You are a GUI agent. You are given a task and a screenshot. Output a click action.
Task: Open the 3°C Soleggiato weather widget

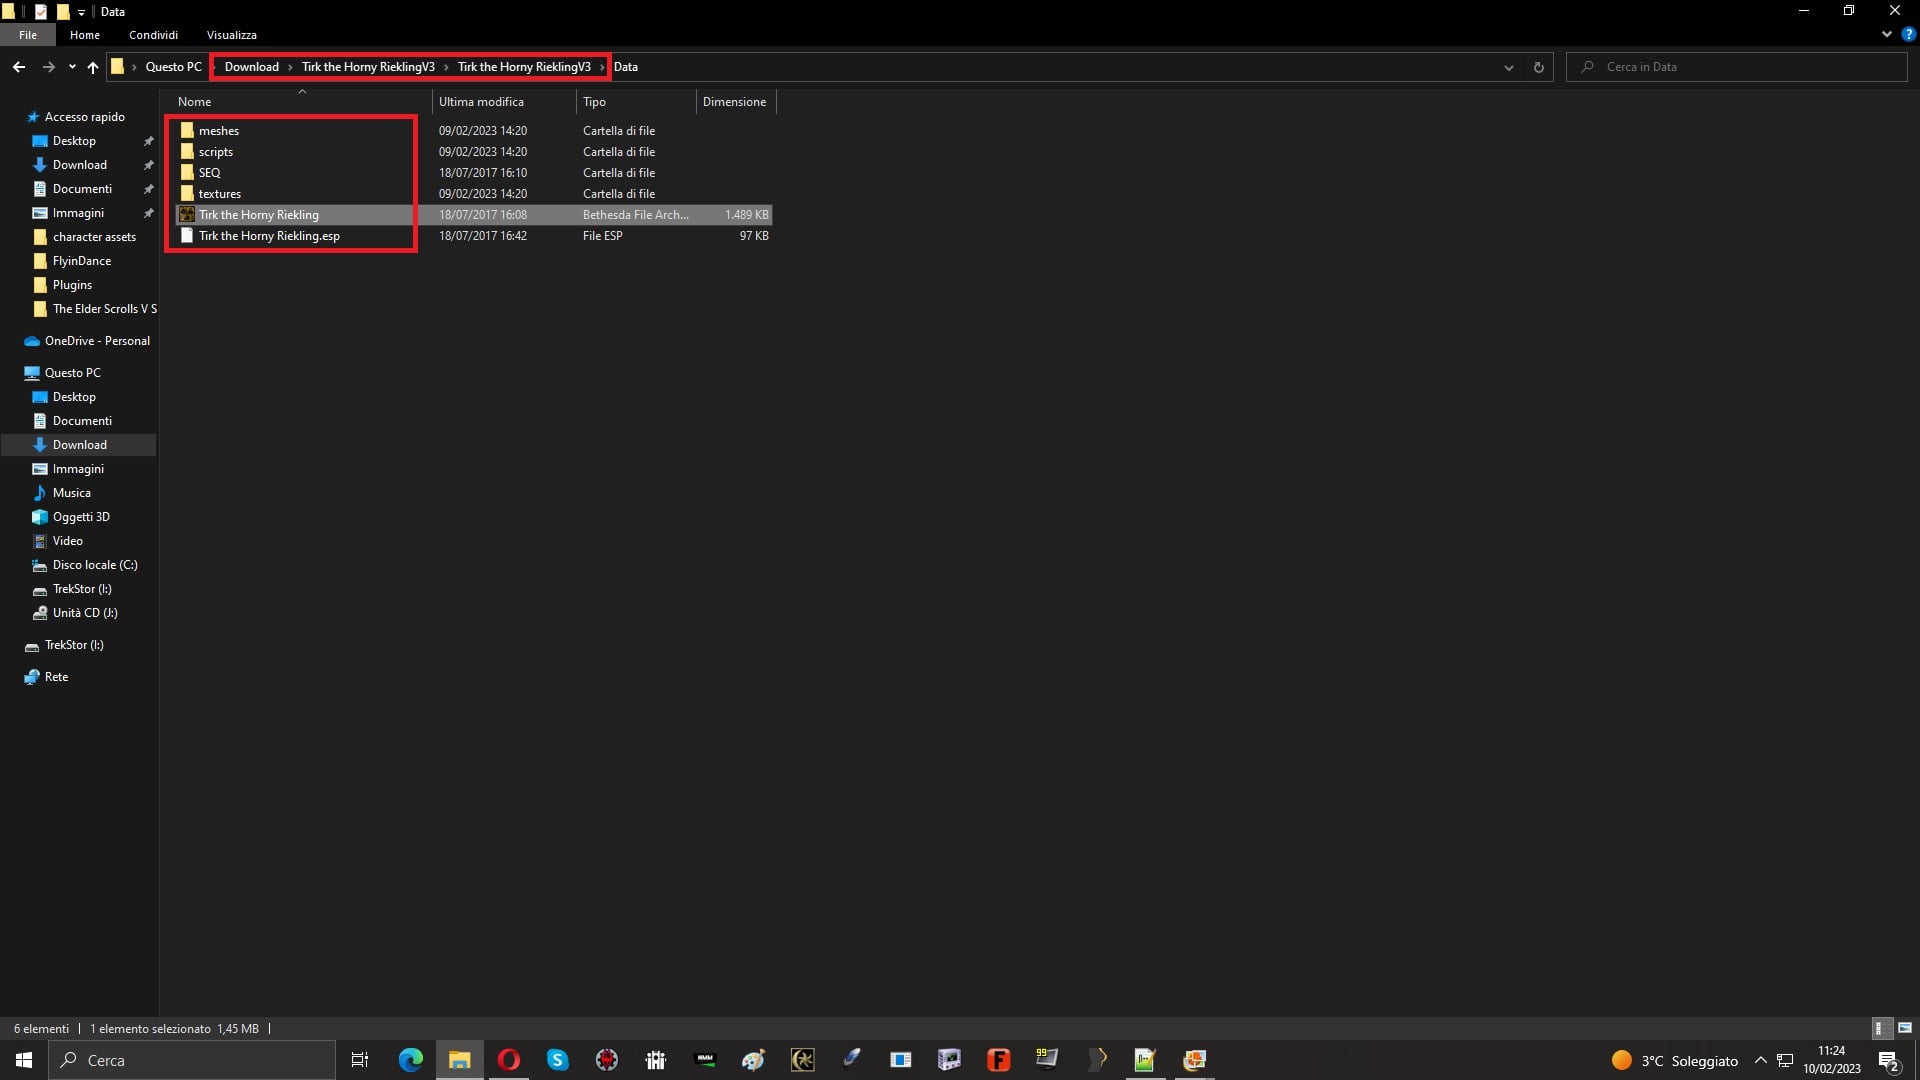click(x=1674, y=1060)
